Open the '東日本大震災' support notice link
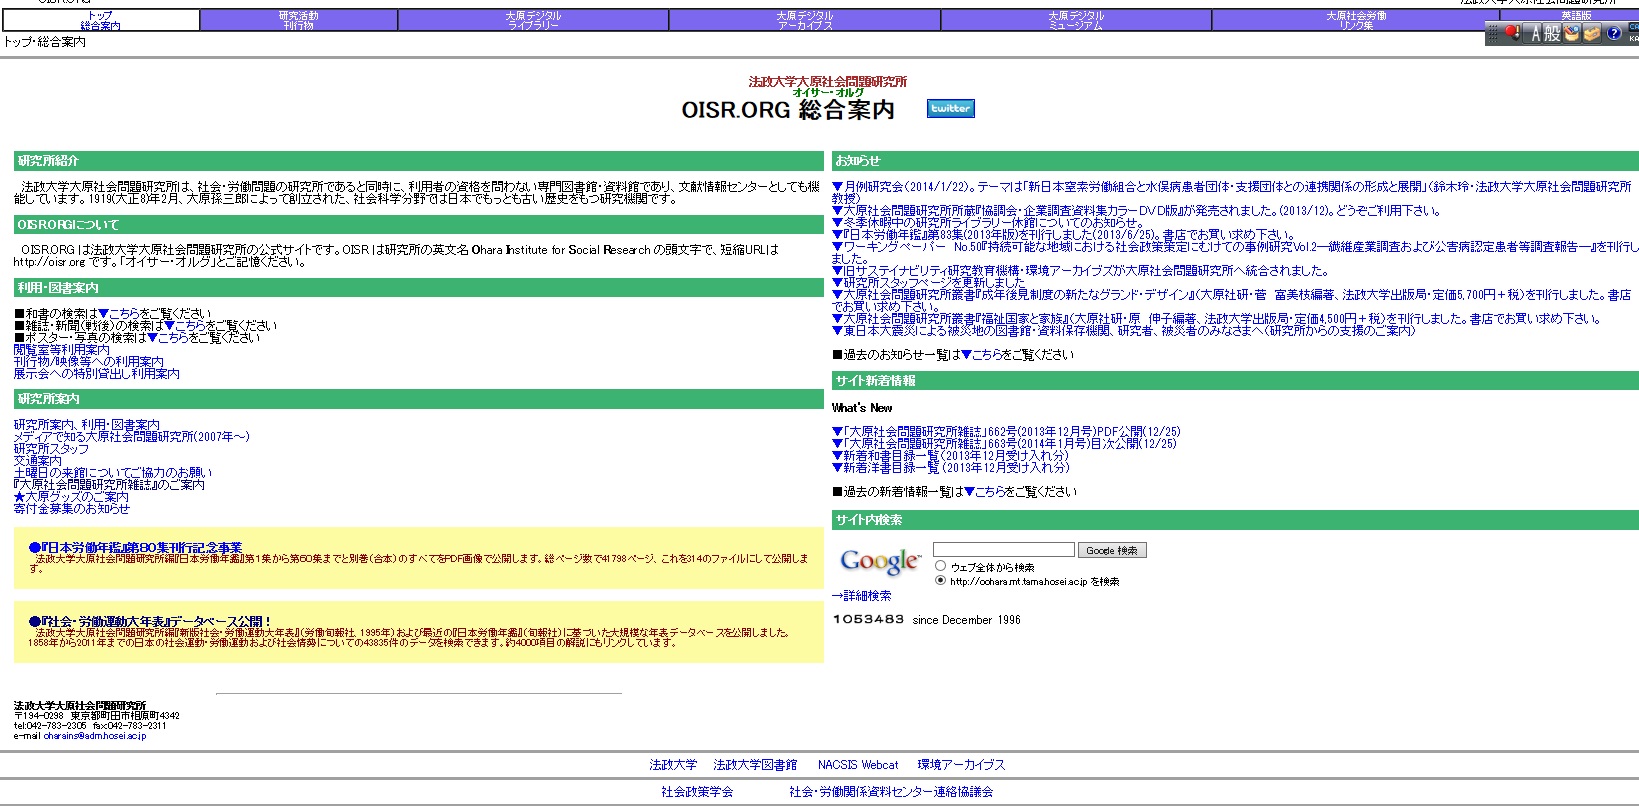The height and width of the screenshot is (806, 1639). tap(1124, 331)
